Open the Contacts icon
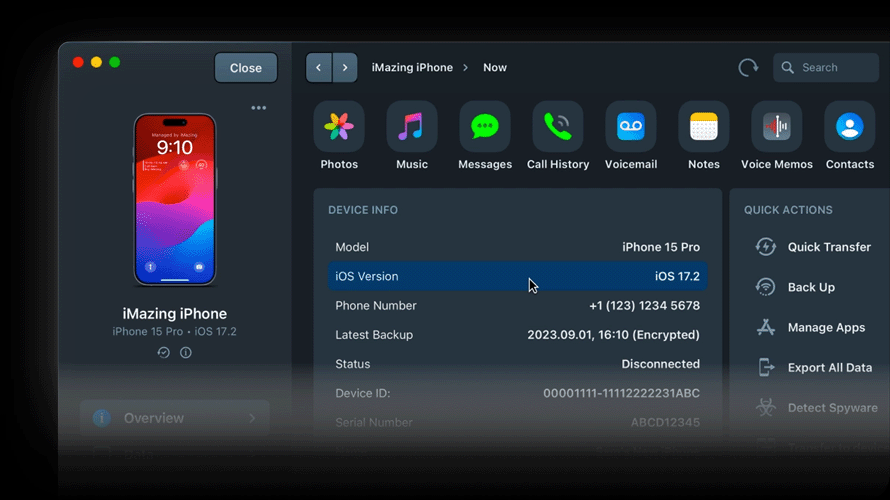The height and width of the screenshot is (500, 890). coord(850,127)
